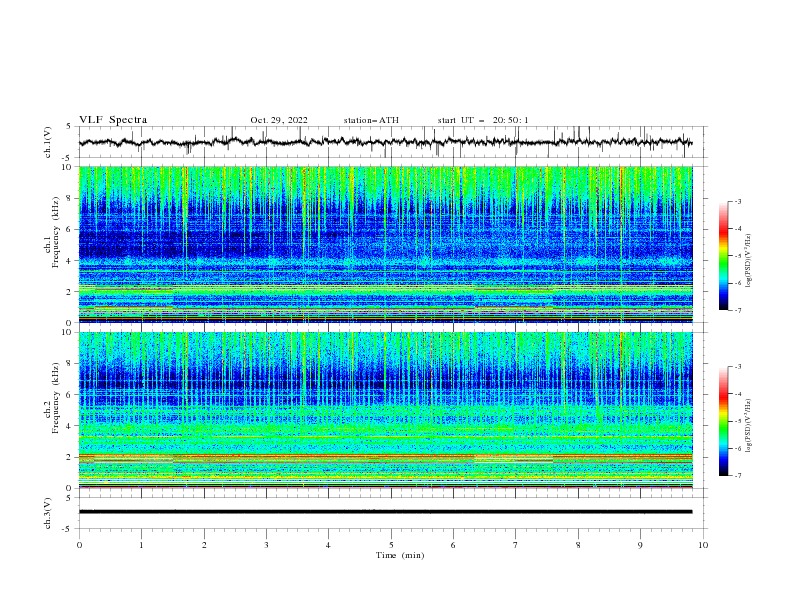
Task: Click time axis tick label "1"
Action: (141, 545)
